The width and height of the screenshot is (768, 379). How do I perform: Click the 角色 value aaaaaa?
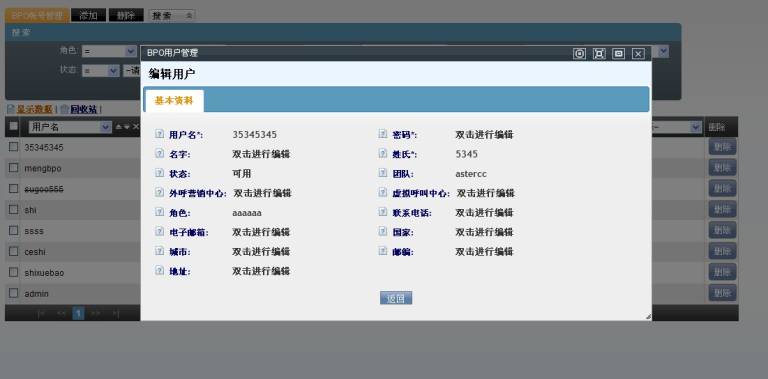[x=247, y=213]
